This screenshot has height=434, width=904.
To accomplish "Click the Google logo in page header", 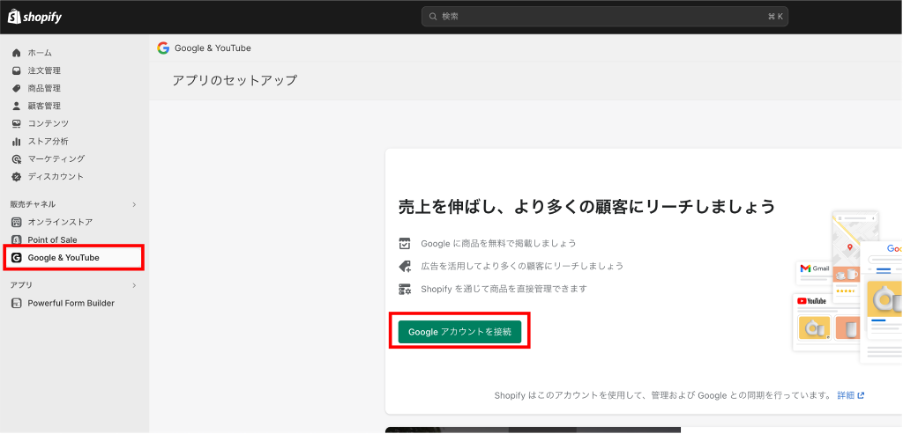I will [x=163, y=48].
